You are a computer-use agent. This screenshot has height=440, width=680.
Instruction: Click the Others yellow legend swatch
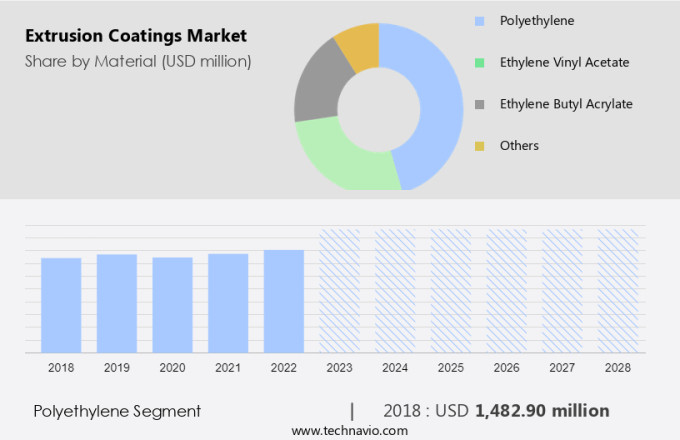click(x=481, y=146)
